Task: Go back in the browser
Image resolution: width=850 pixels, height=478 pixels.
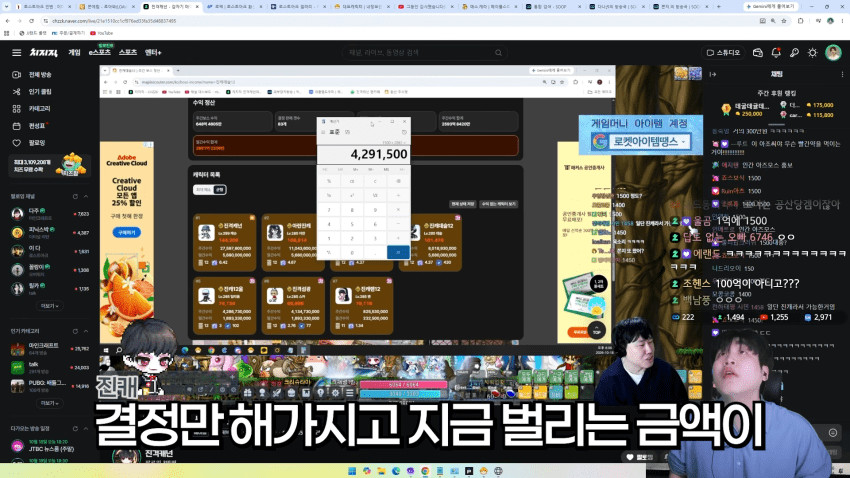Action: [8, 21]
